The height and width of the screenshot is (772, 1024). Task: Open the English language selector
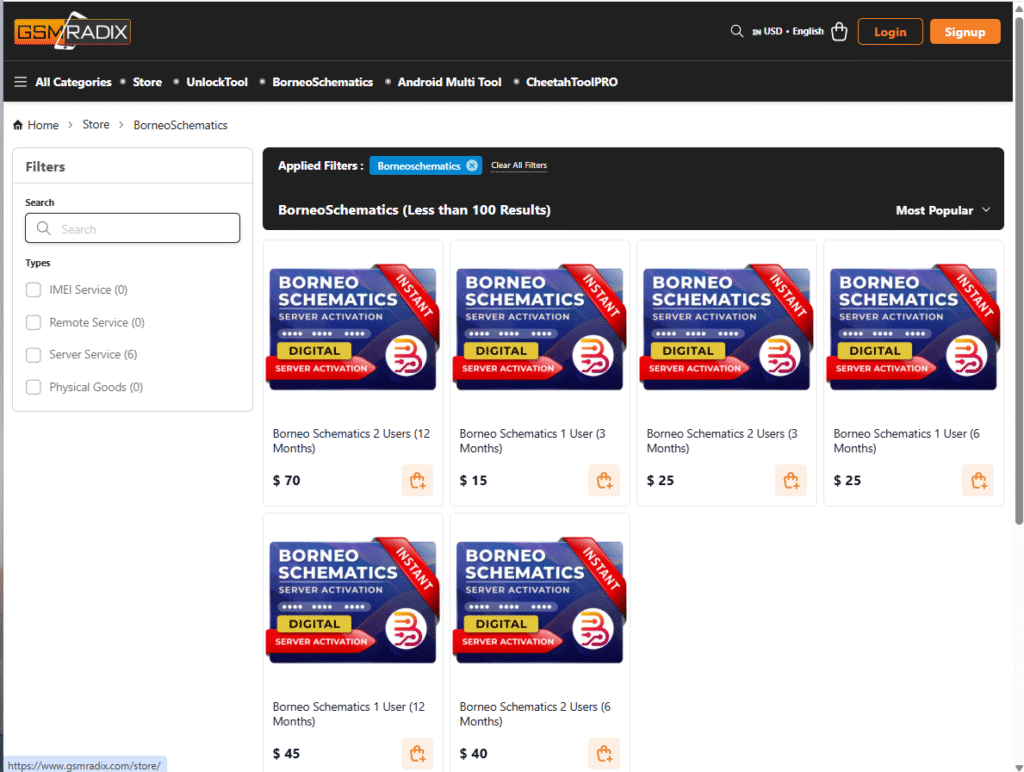(806, 31)
